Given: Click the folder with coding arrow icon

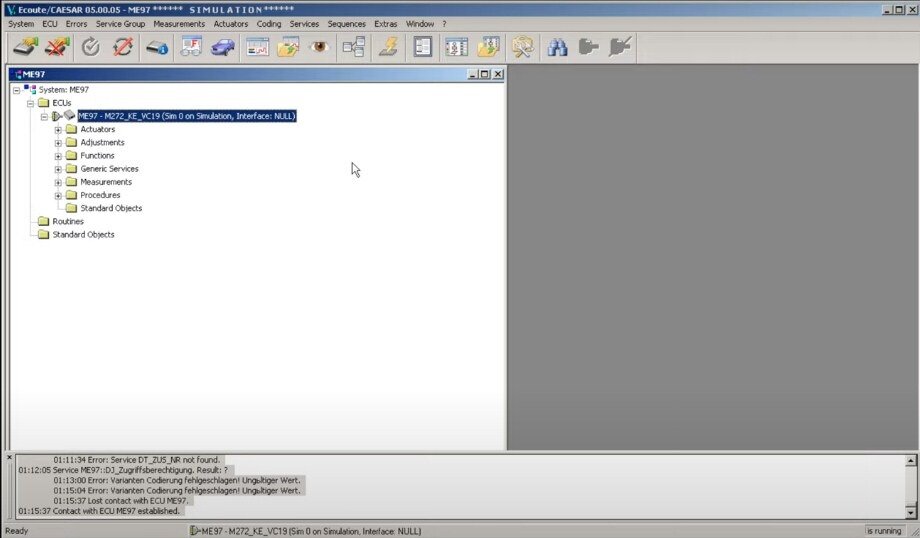Looking at the screenshot, I should 488,47.
